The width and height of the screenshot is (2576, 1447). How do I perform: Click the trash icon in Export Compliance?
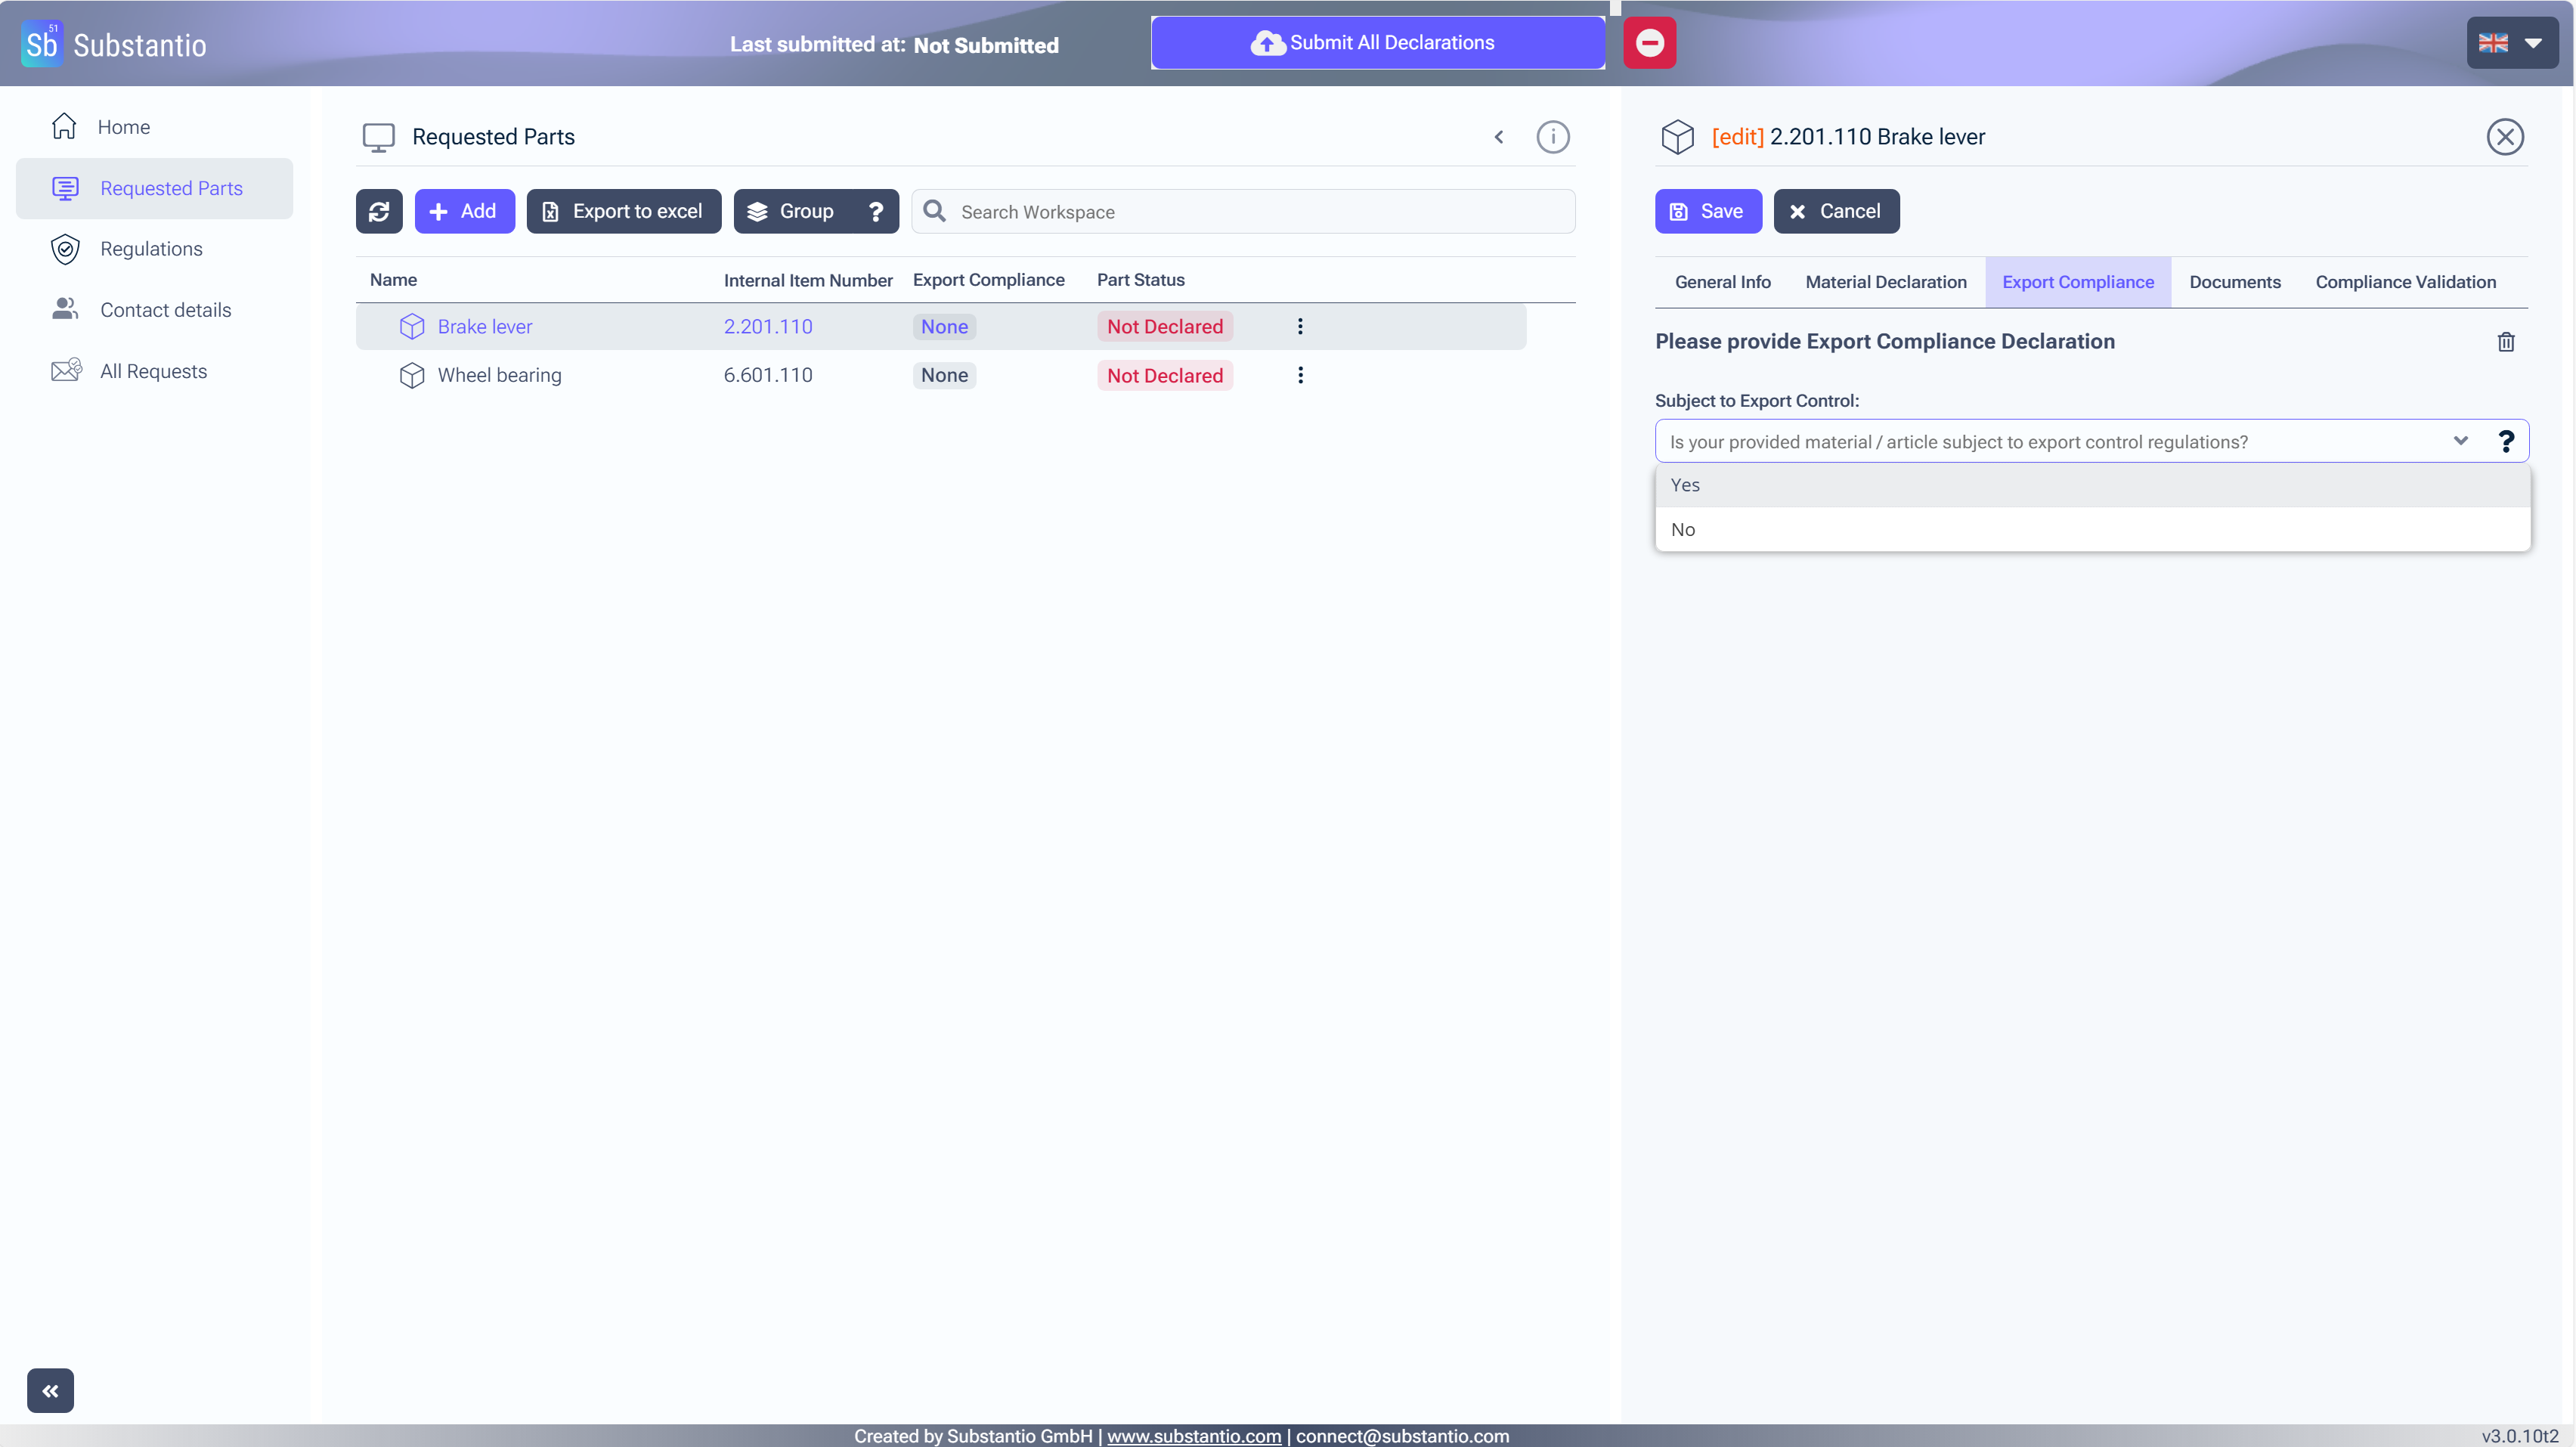[2505, 342]
